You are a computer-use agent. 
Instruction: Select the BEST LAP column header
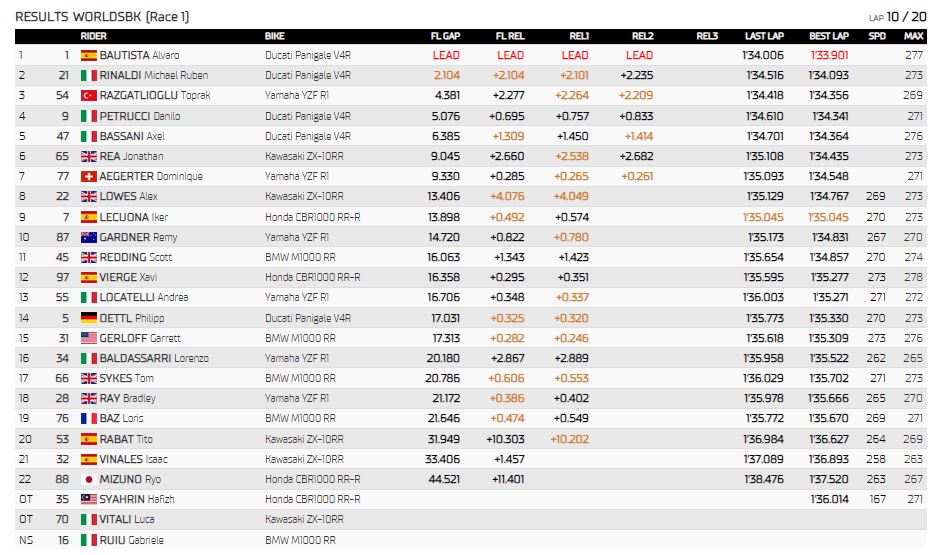coord(829,36)
